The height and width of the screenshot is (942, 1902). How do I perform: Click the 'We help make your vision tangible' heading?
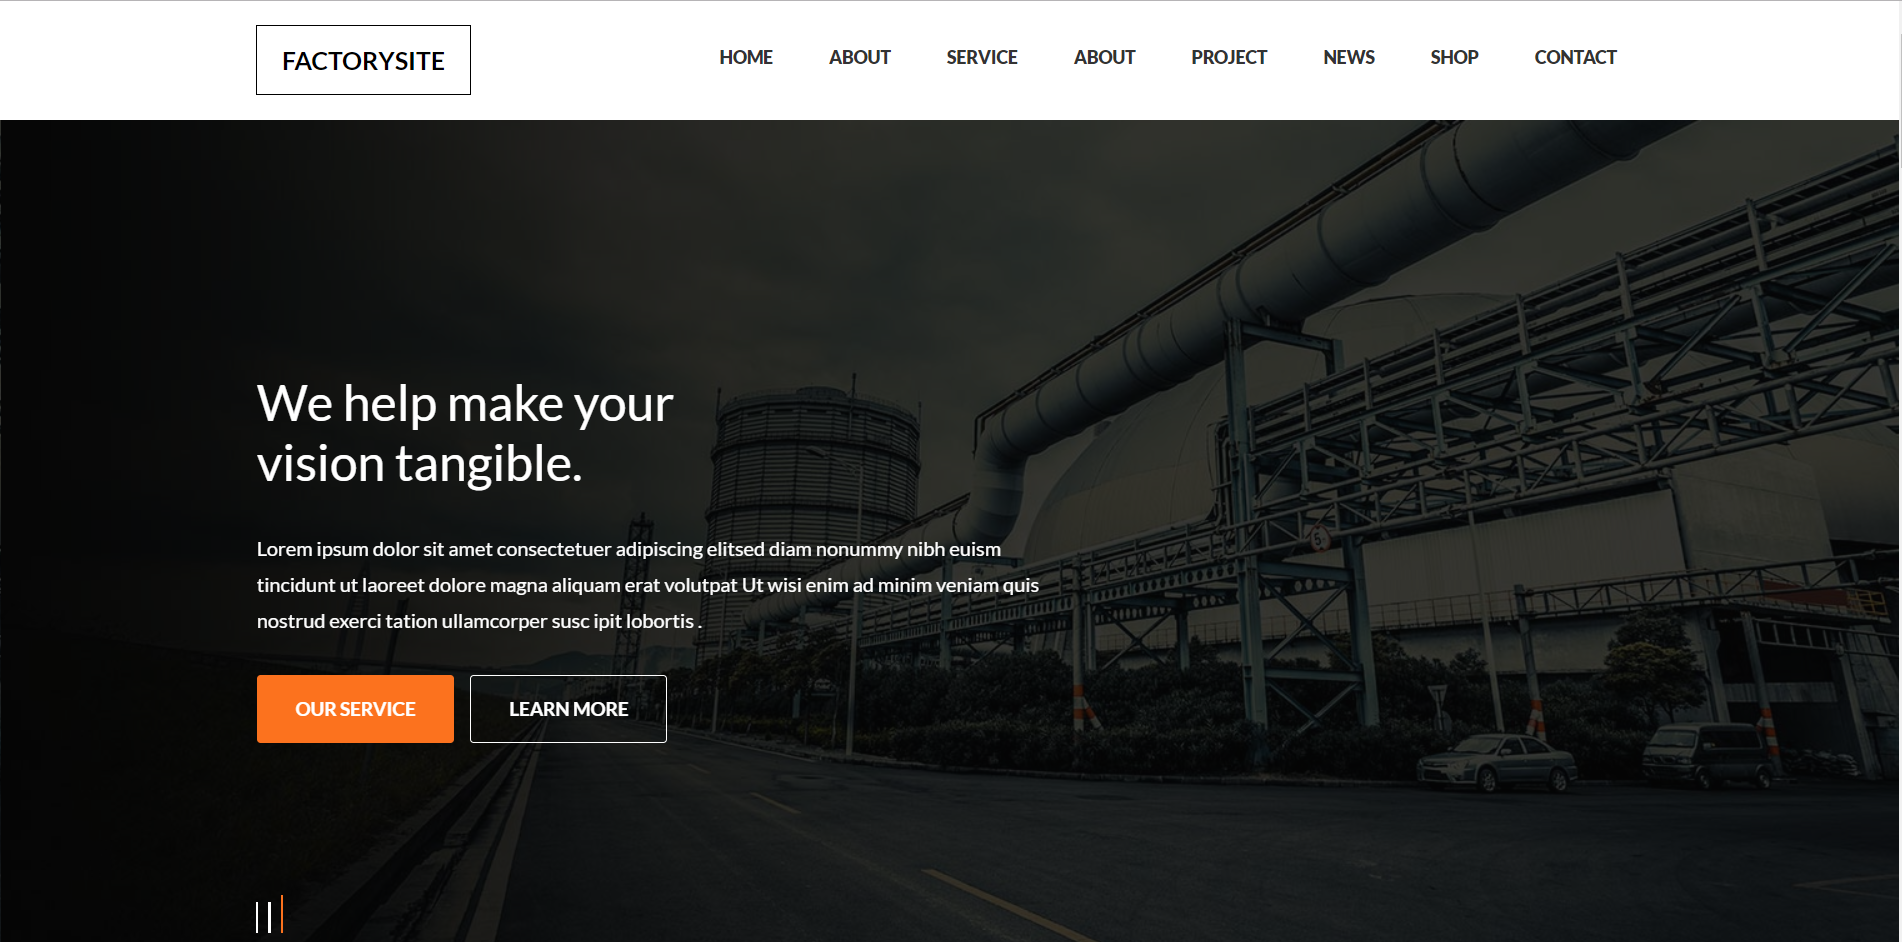tap(464, 433)
